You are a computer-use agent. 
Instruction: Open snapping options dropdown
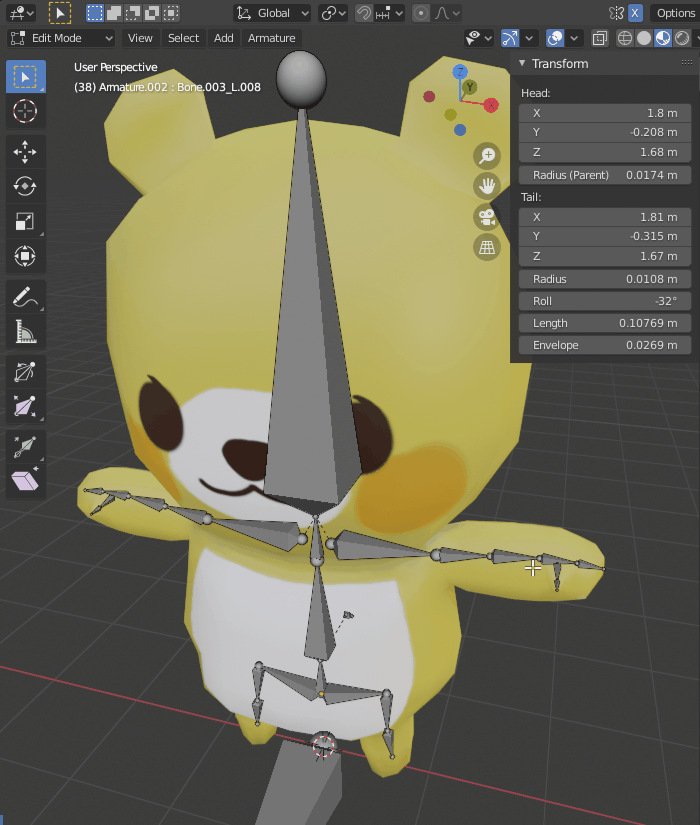389,13
